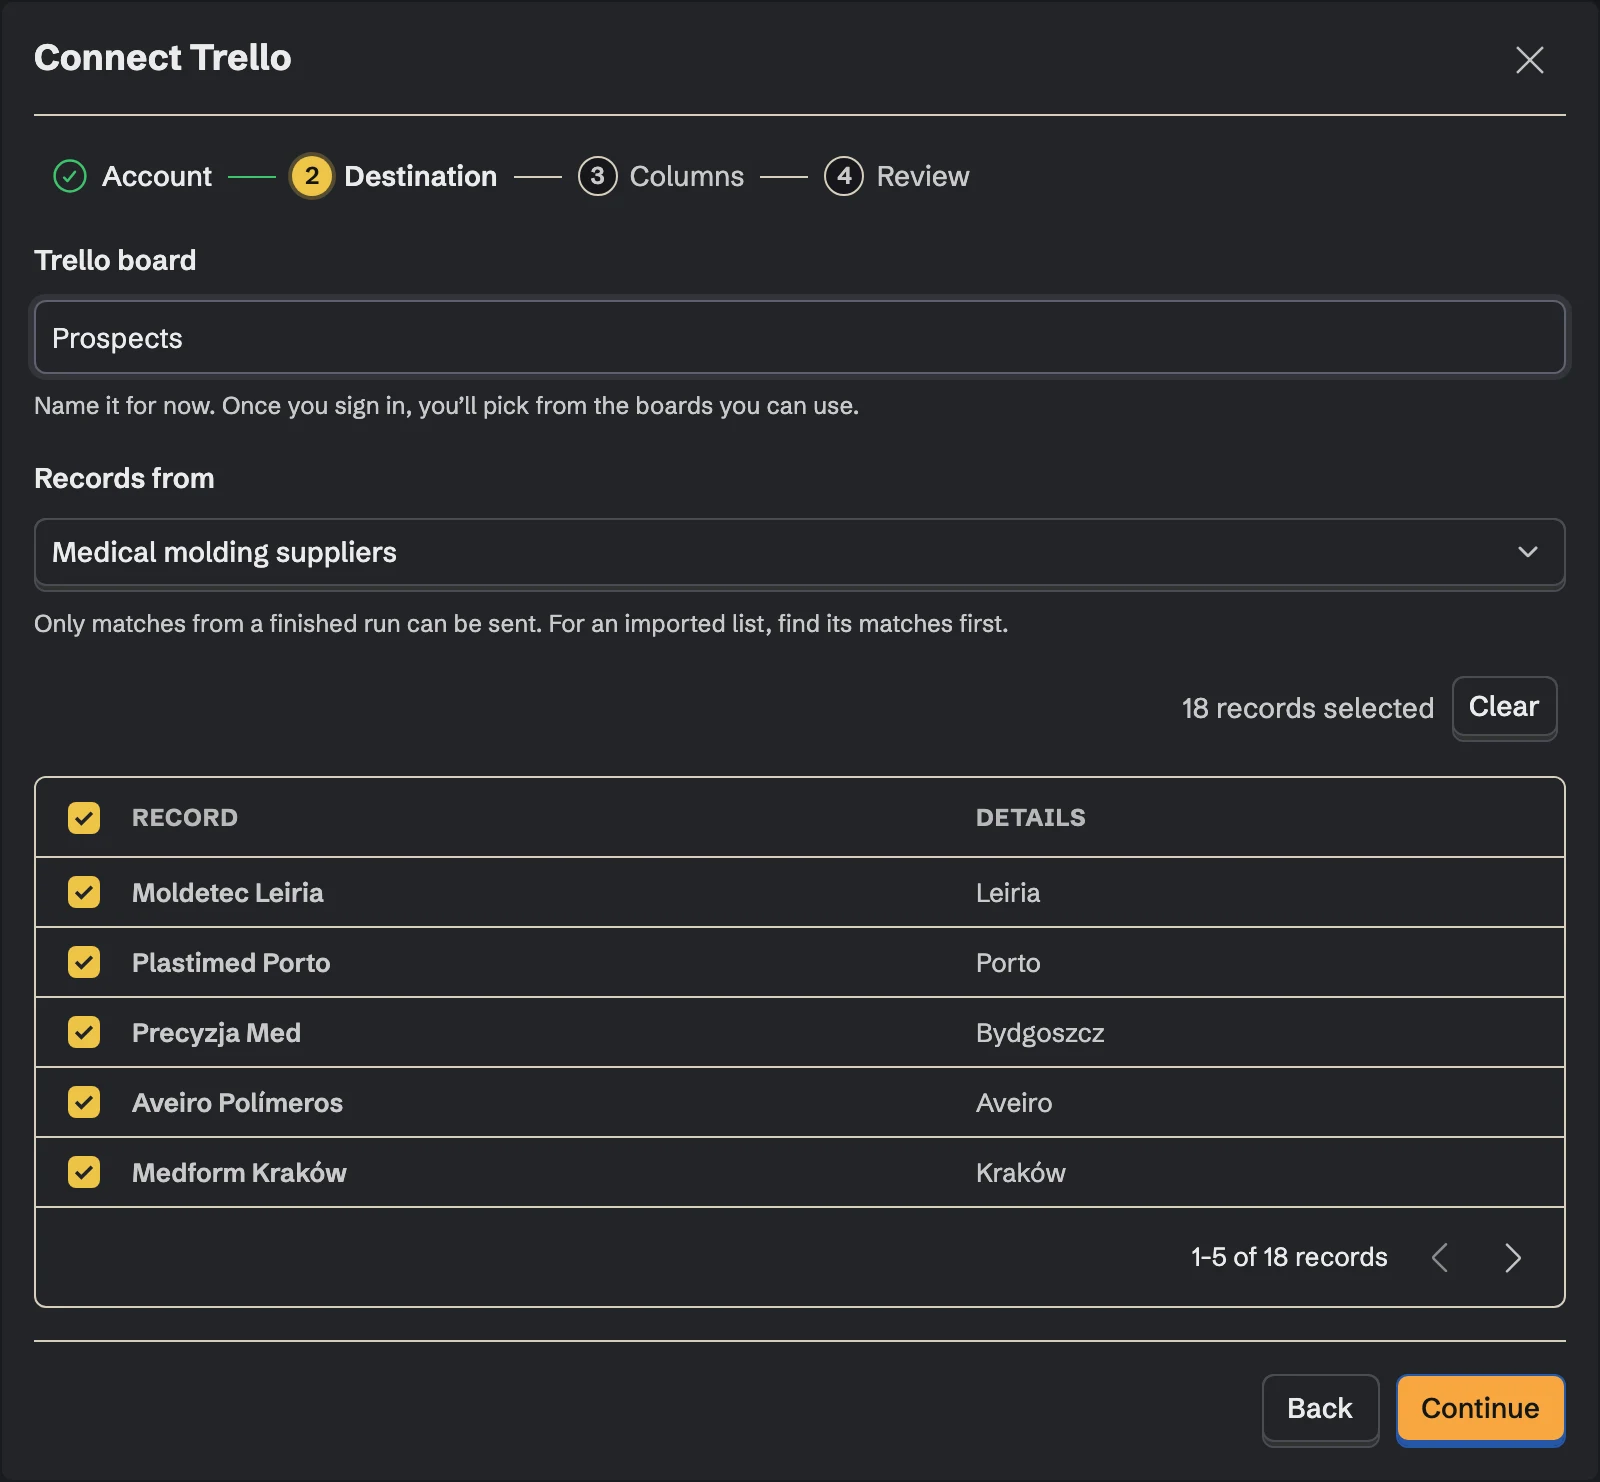
Task: Jump to the Review step
Action: click(923, 176)
